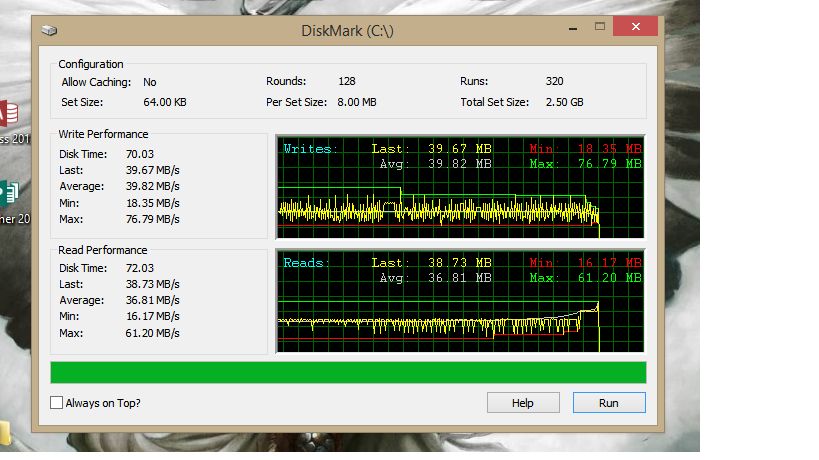The height and width of the screenshot is (460, 819).
Task: Click the cyan 'Reads:' graph label
Action: 307,263
